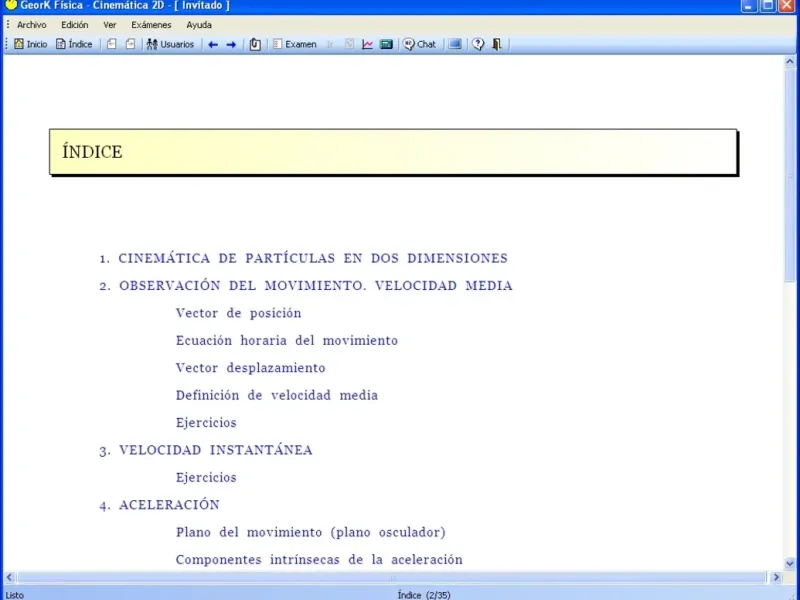Click the vertical scrollbar down arrow

790,564
